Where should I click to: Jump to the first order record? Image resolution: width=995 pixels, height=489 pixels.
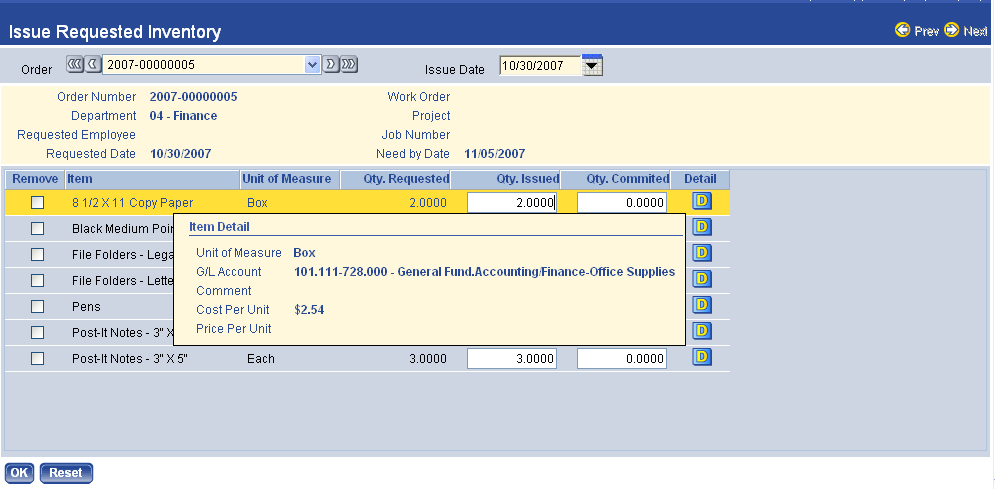(75, 65)
